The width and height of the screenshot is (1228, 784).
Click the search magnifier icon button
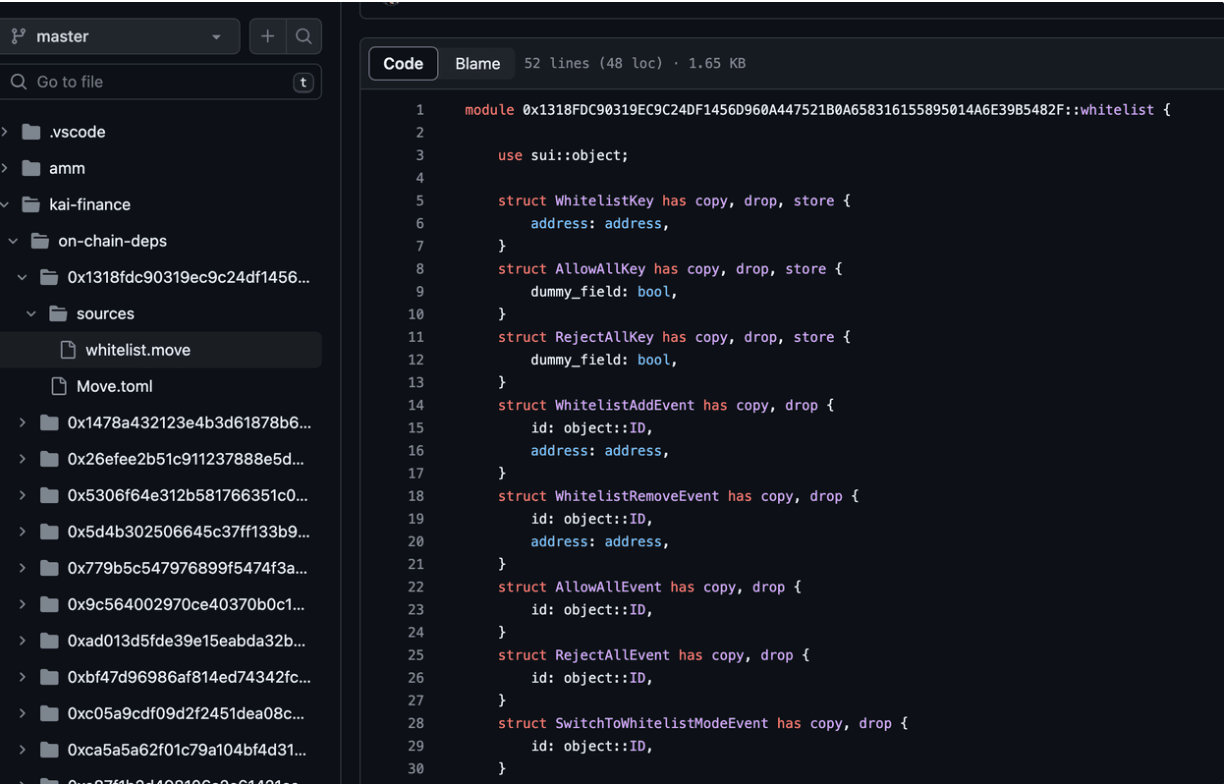pos(303,37)
